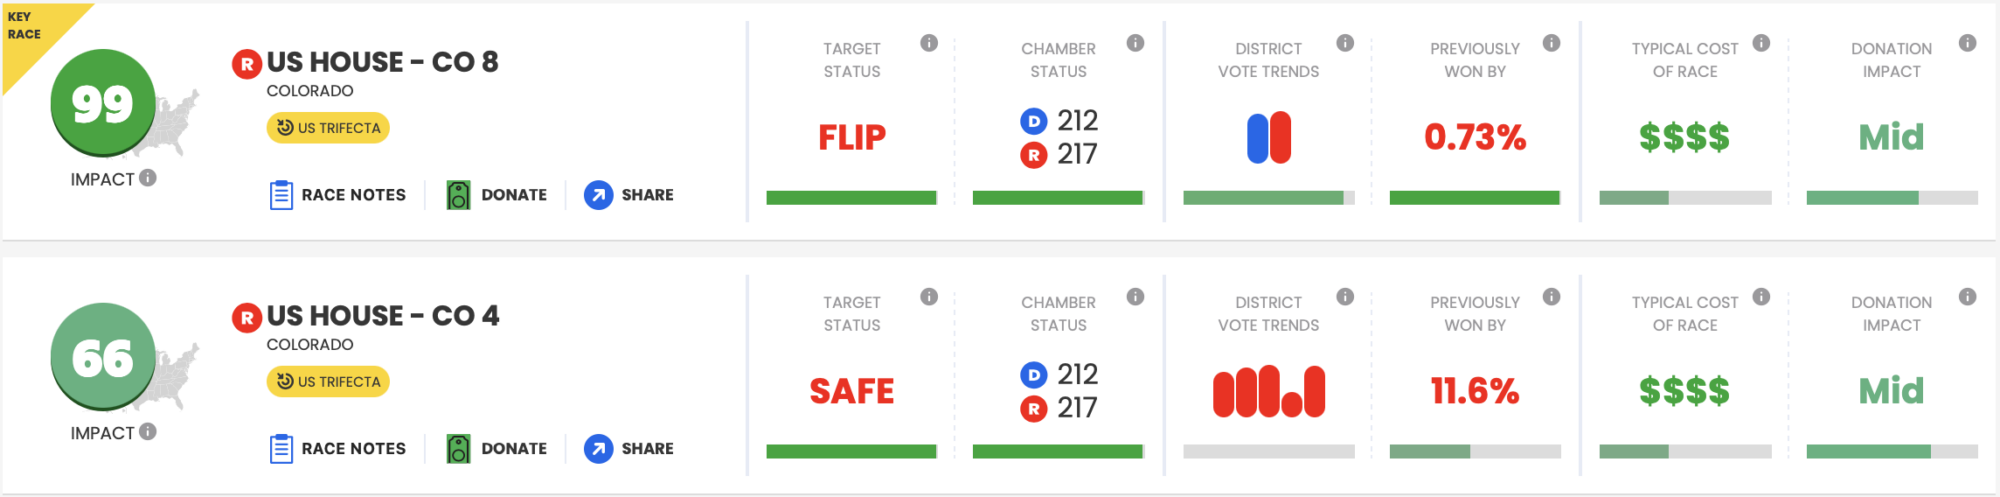Show info for CO 4 Typical Cost of Race

coord(1761,297)
